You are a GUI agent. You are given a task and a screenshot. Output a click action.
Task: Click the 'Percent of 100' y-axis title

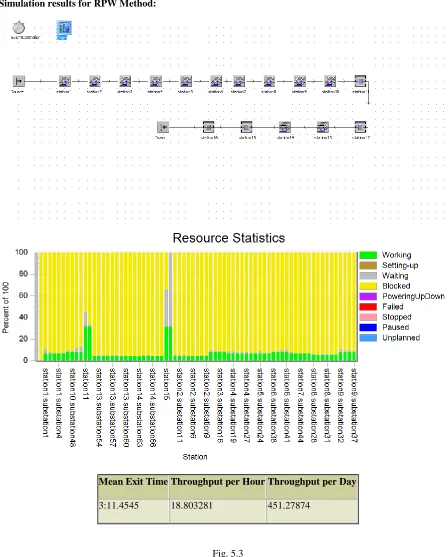pyautogui.click(x=5, y=308)
